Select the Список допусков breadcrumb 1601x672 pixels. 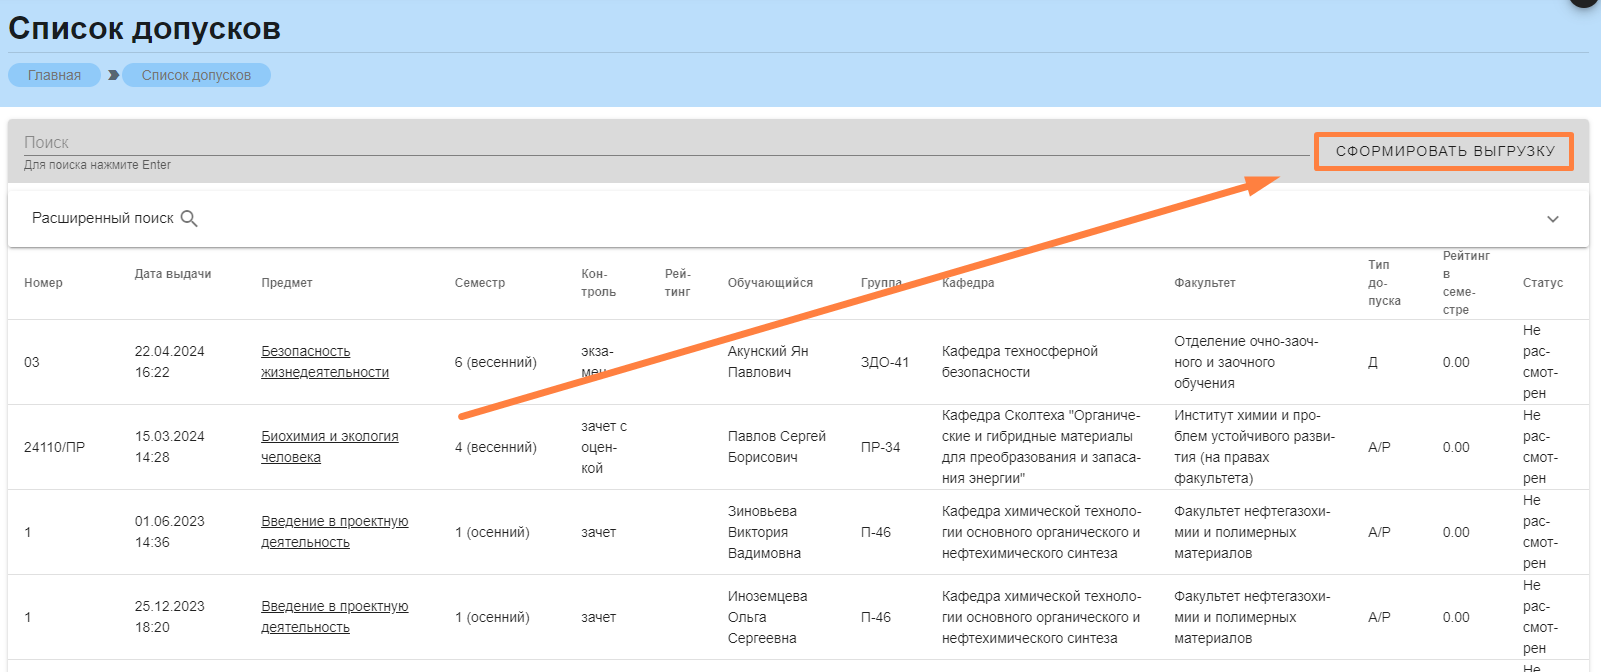tap(196, 75)
